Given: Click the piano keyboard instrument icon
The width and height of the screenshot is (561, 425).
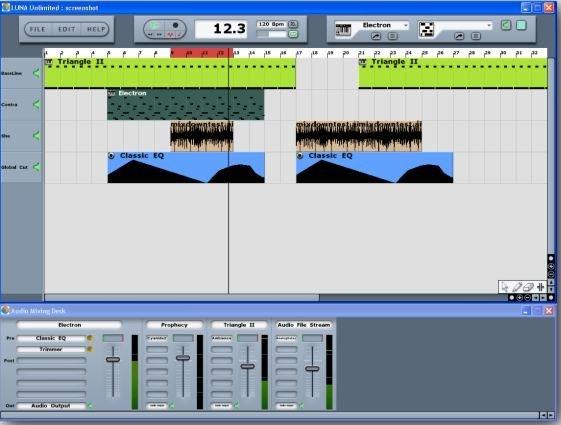Looking at the screenshot, I should (x=343, y=30).
